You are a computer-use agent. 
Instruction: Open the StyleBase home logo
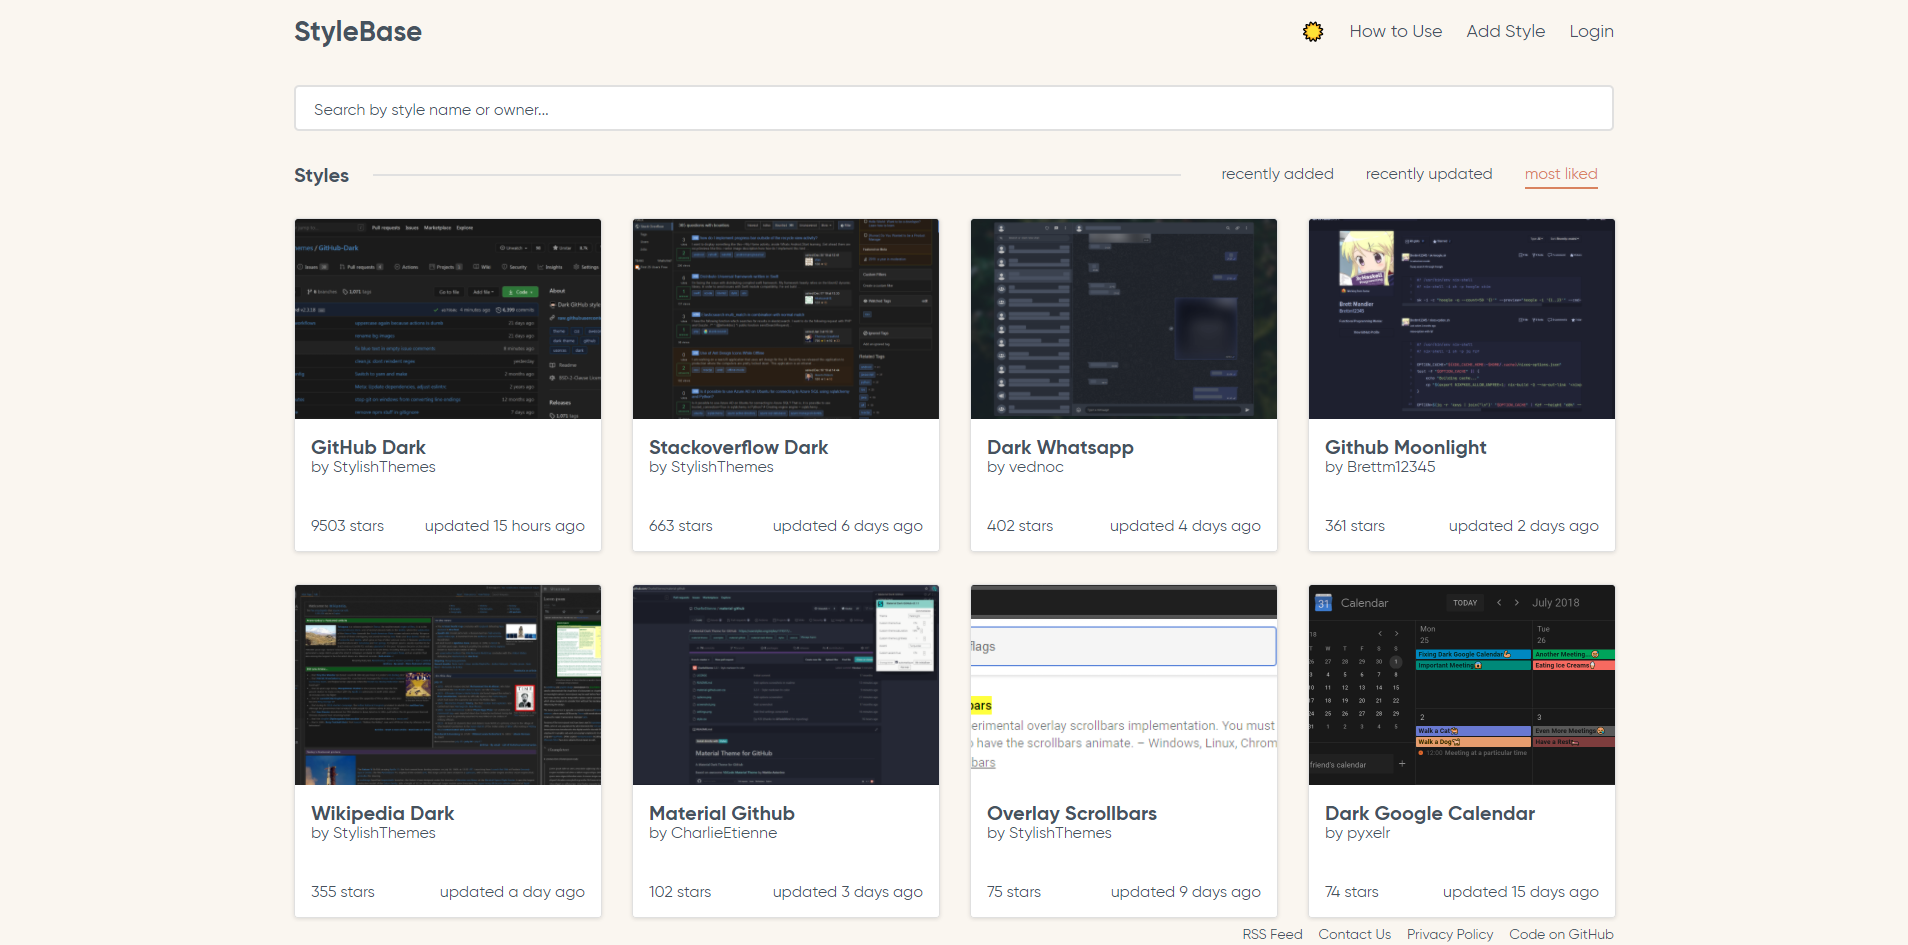tap(358, 32)
